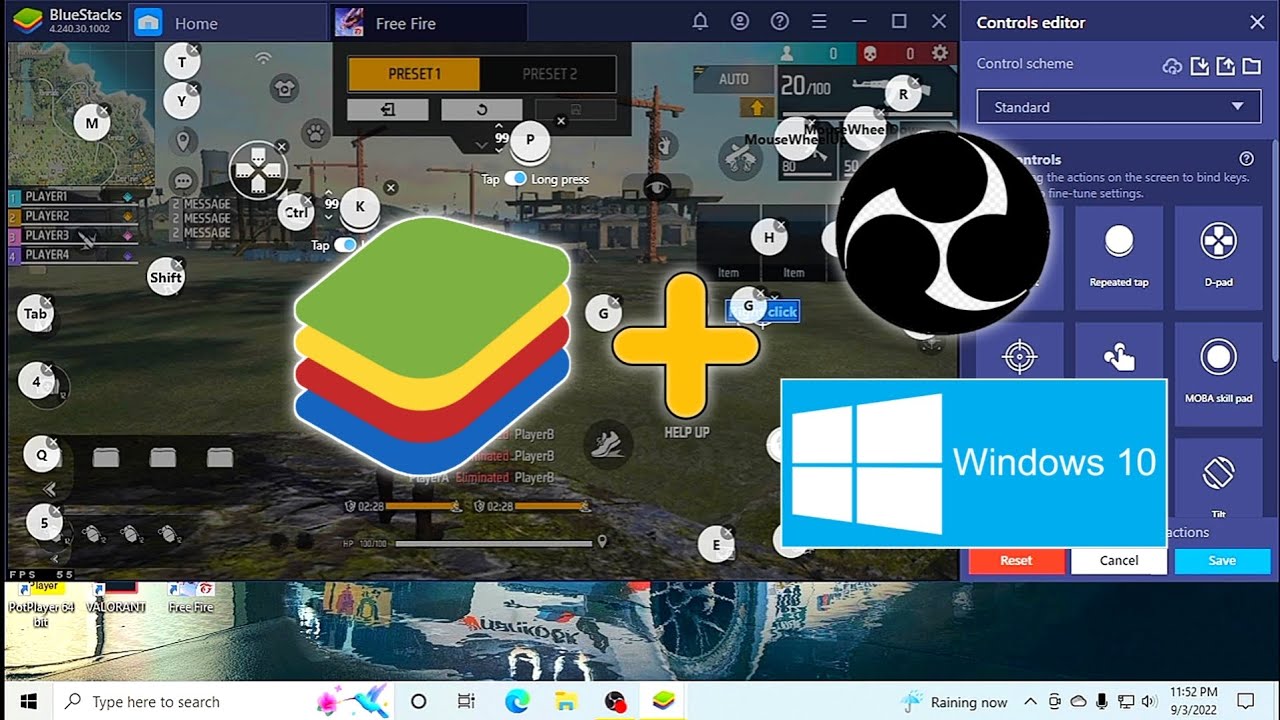Select PRESET 1 tab

click(x=414, y=74)
